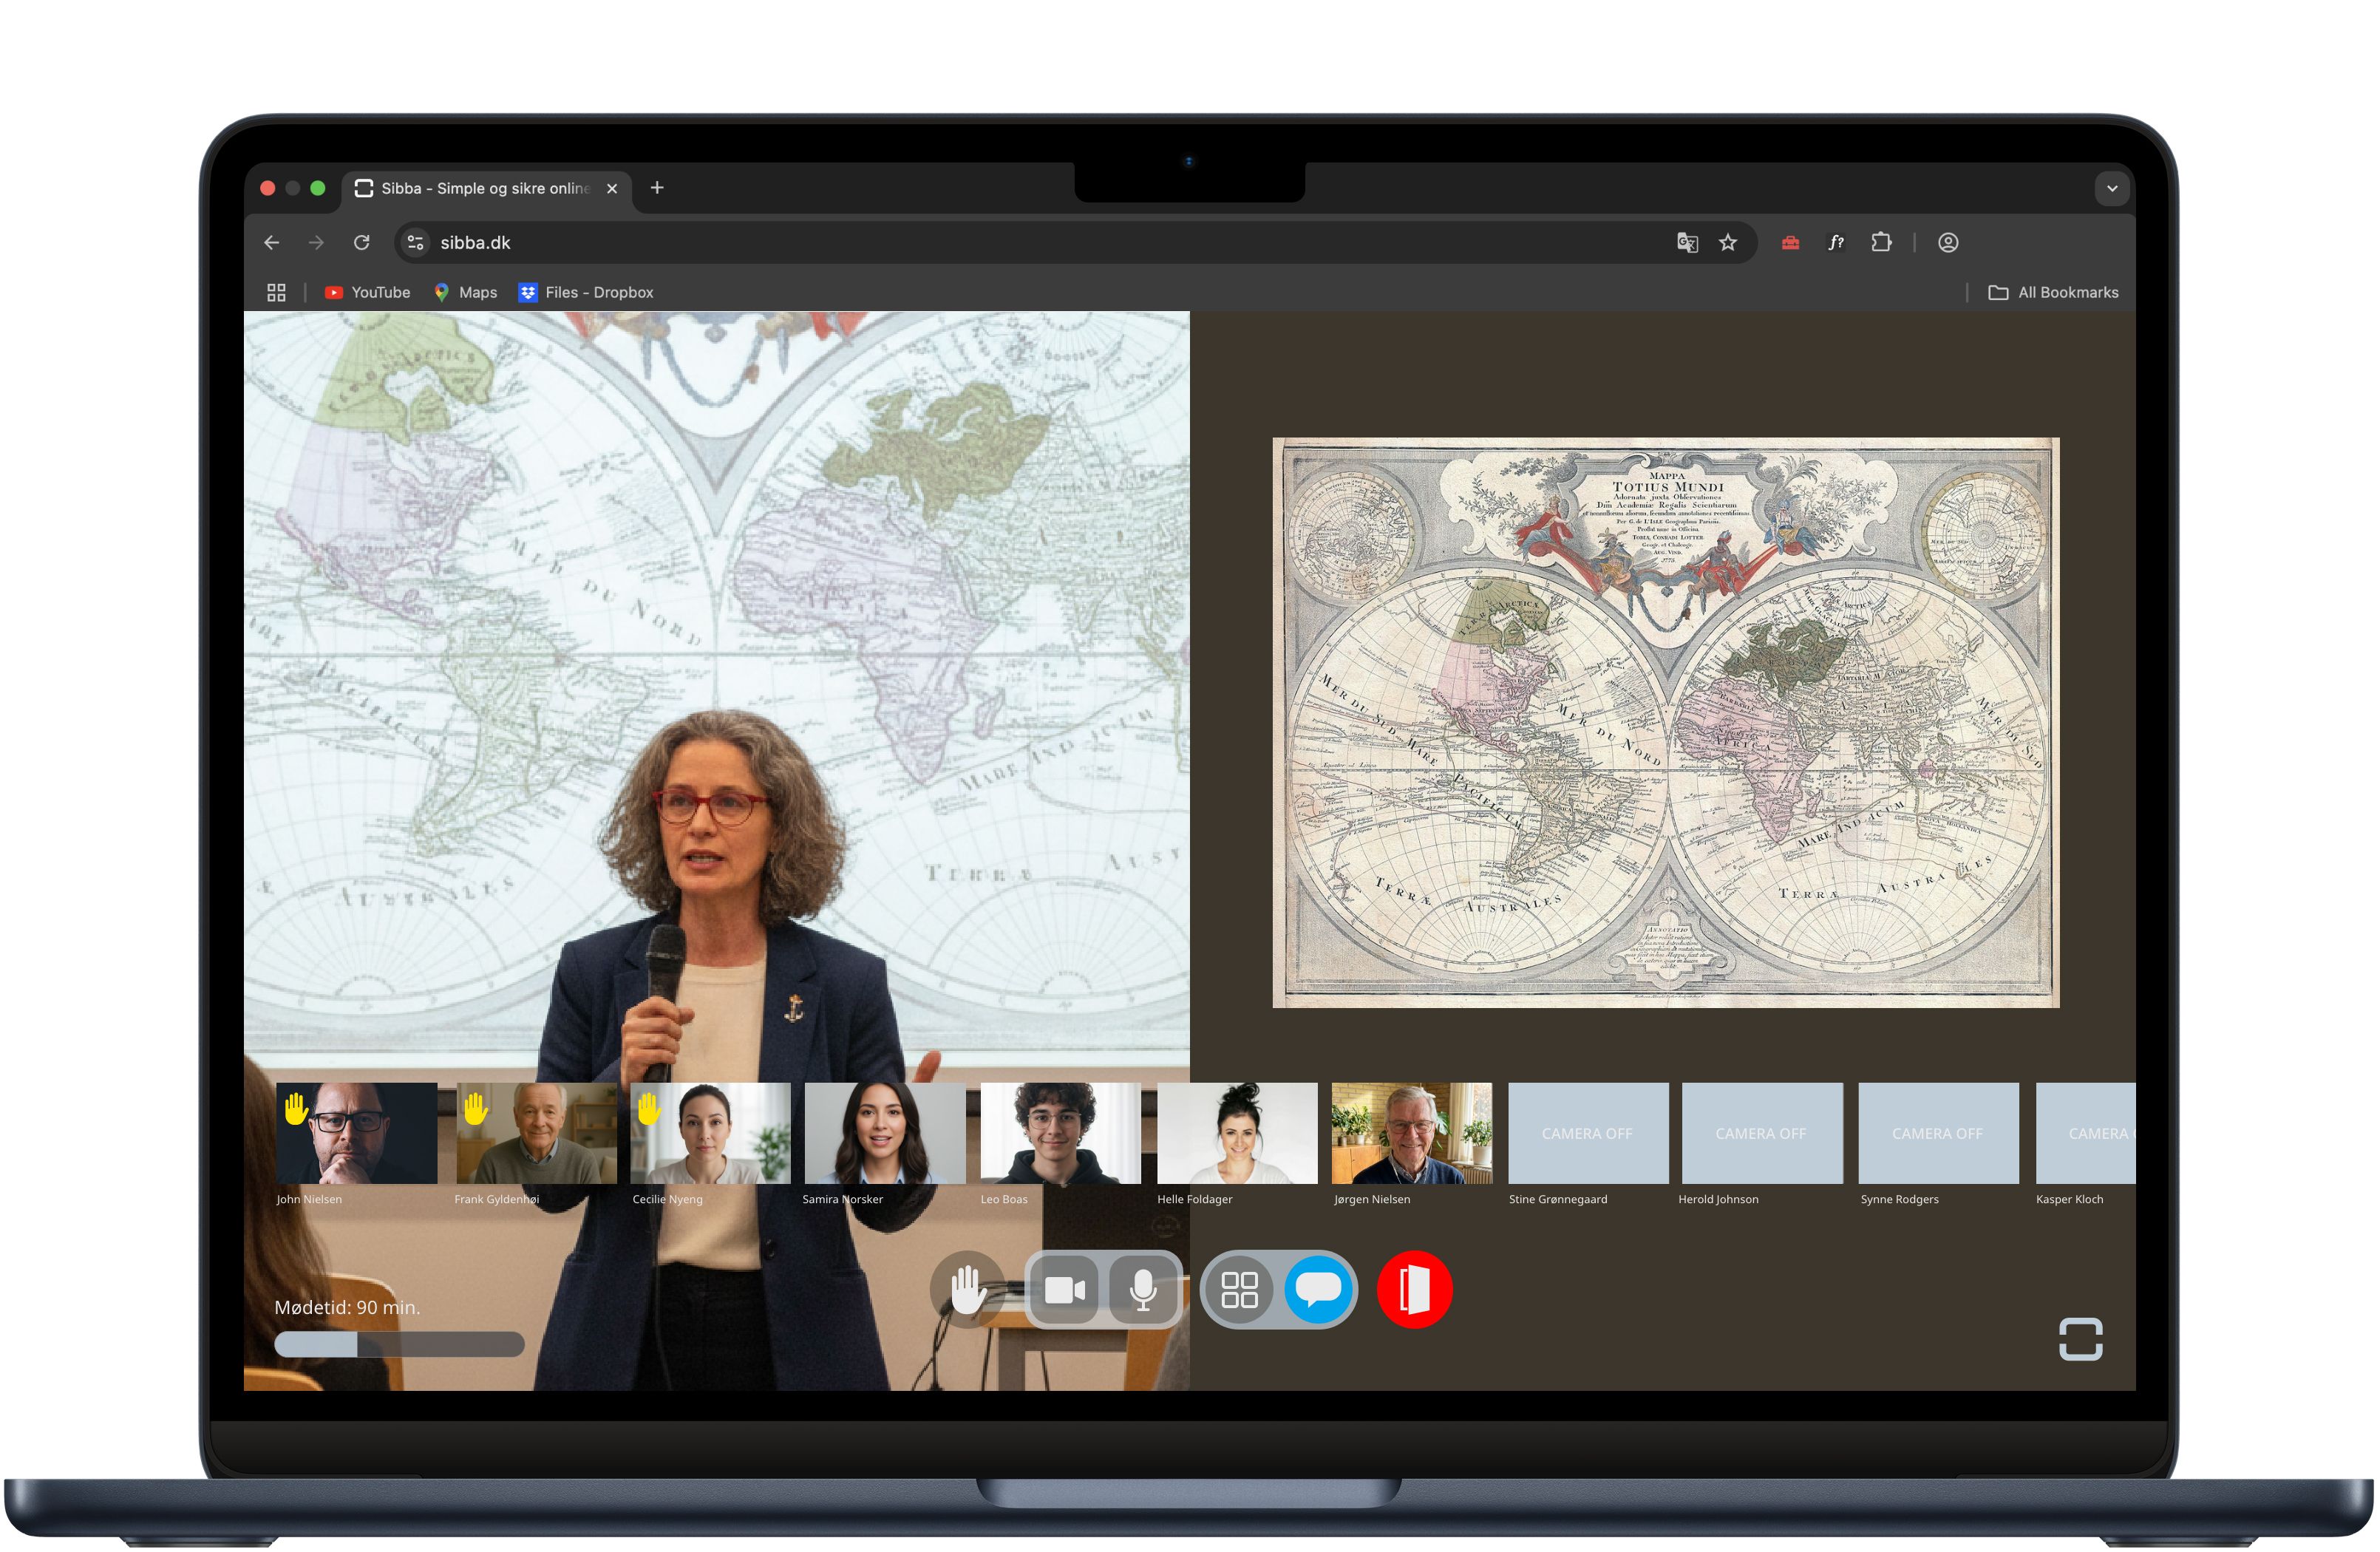The width and height of the screenshot is (2380, 1552).
Task: Toggle the camera on or off
Action: tap(1064, 1289)
